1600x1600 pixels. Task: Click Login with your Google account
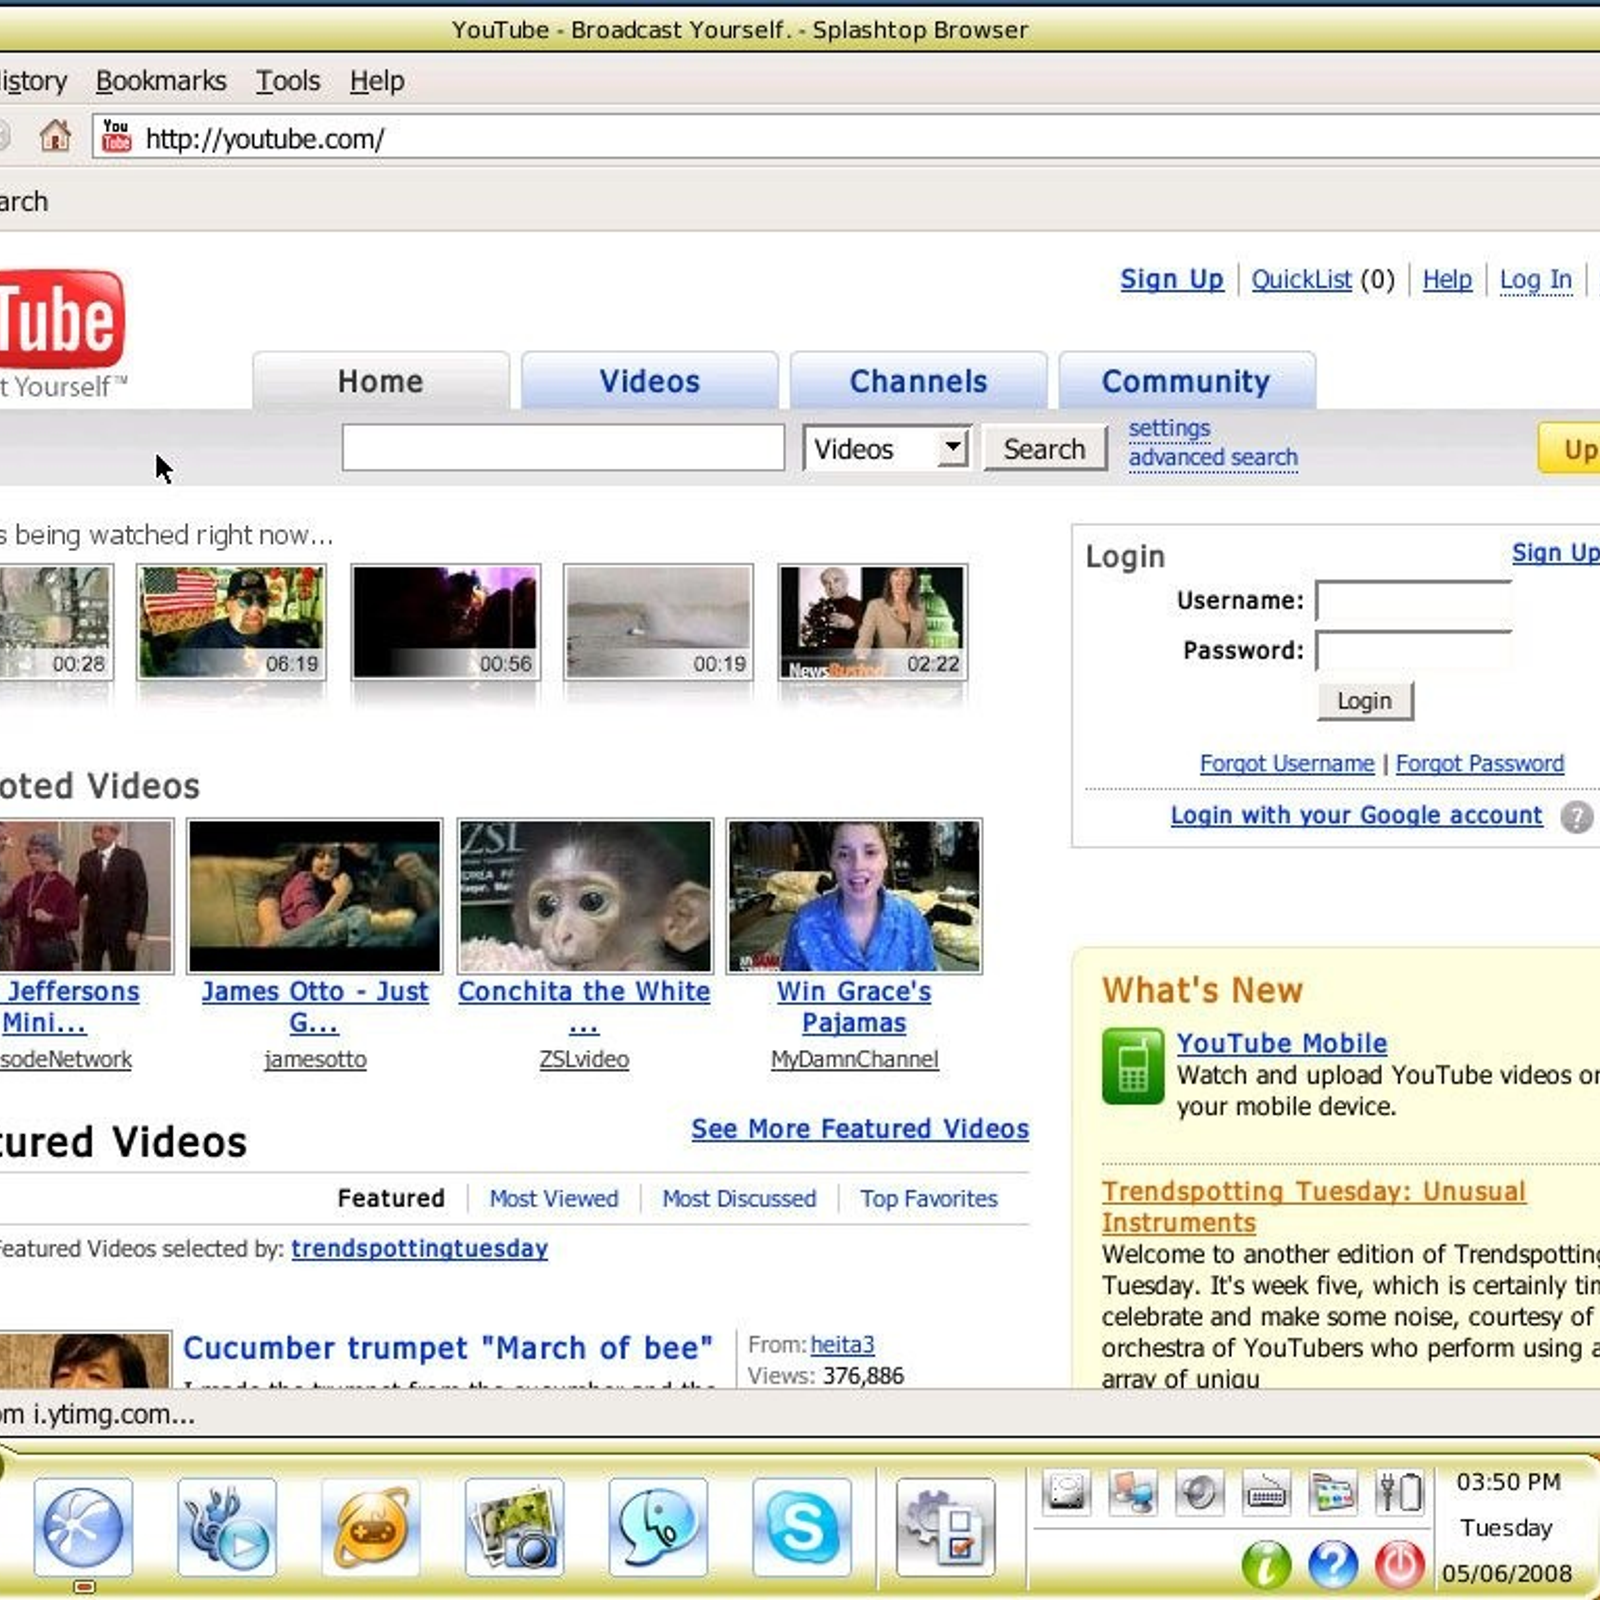pos(1357,815)
